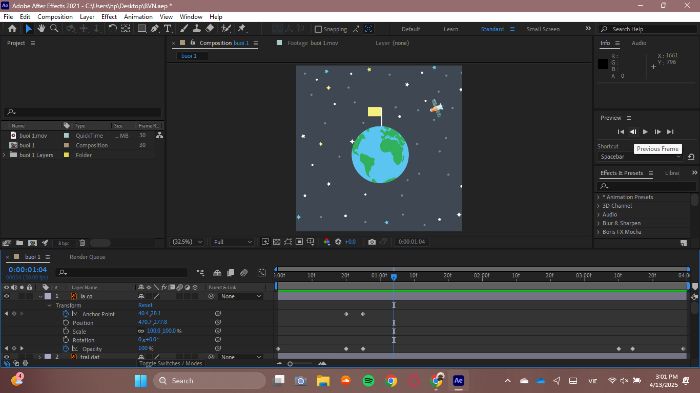Open layer 1 parent None dropdown
700x393 pixels.
(x=241, y=296)
